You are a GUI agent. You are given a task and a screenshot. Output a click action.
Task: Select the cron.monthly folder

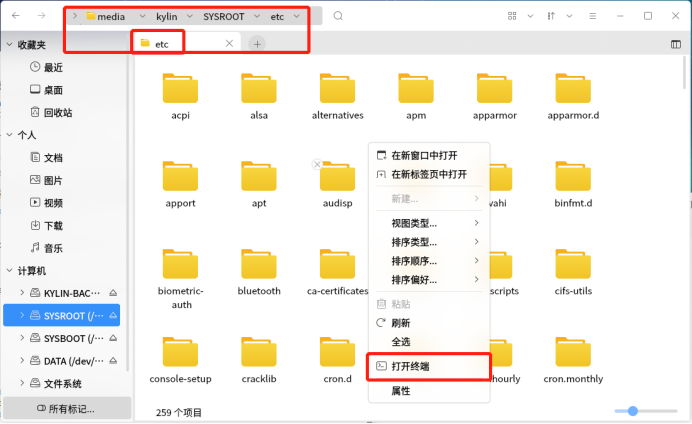coord(573,360)
